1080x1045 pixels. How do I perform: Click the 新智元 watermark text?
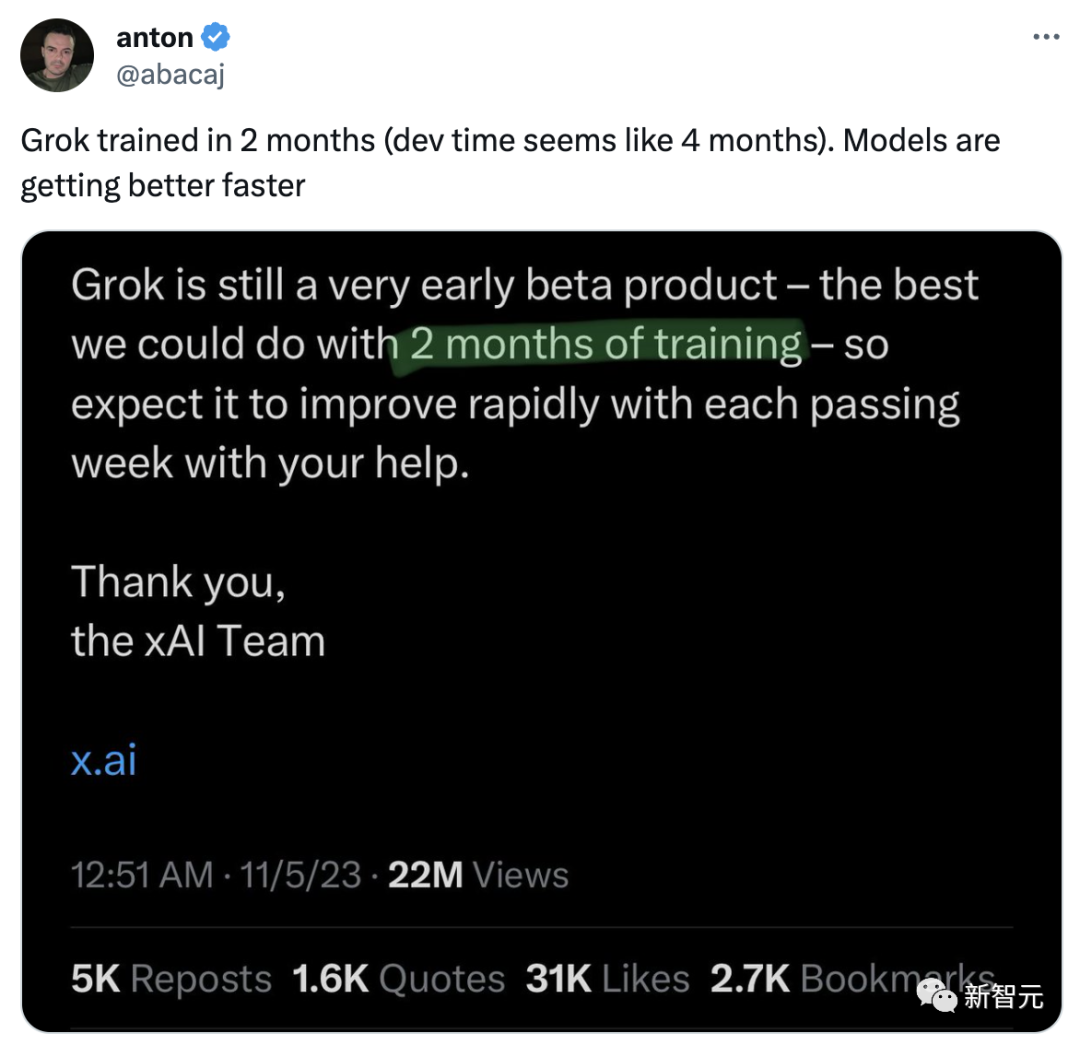pyautogui.click(x=1004, y=997)
